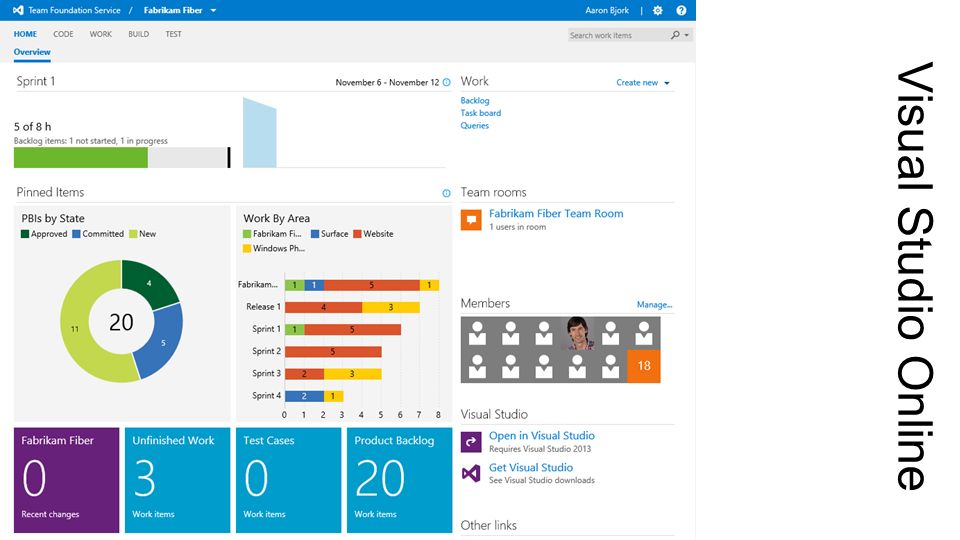Open the settings gear icon
This screenshot has width=960, height=540.
coord(658,10)
